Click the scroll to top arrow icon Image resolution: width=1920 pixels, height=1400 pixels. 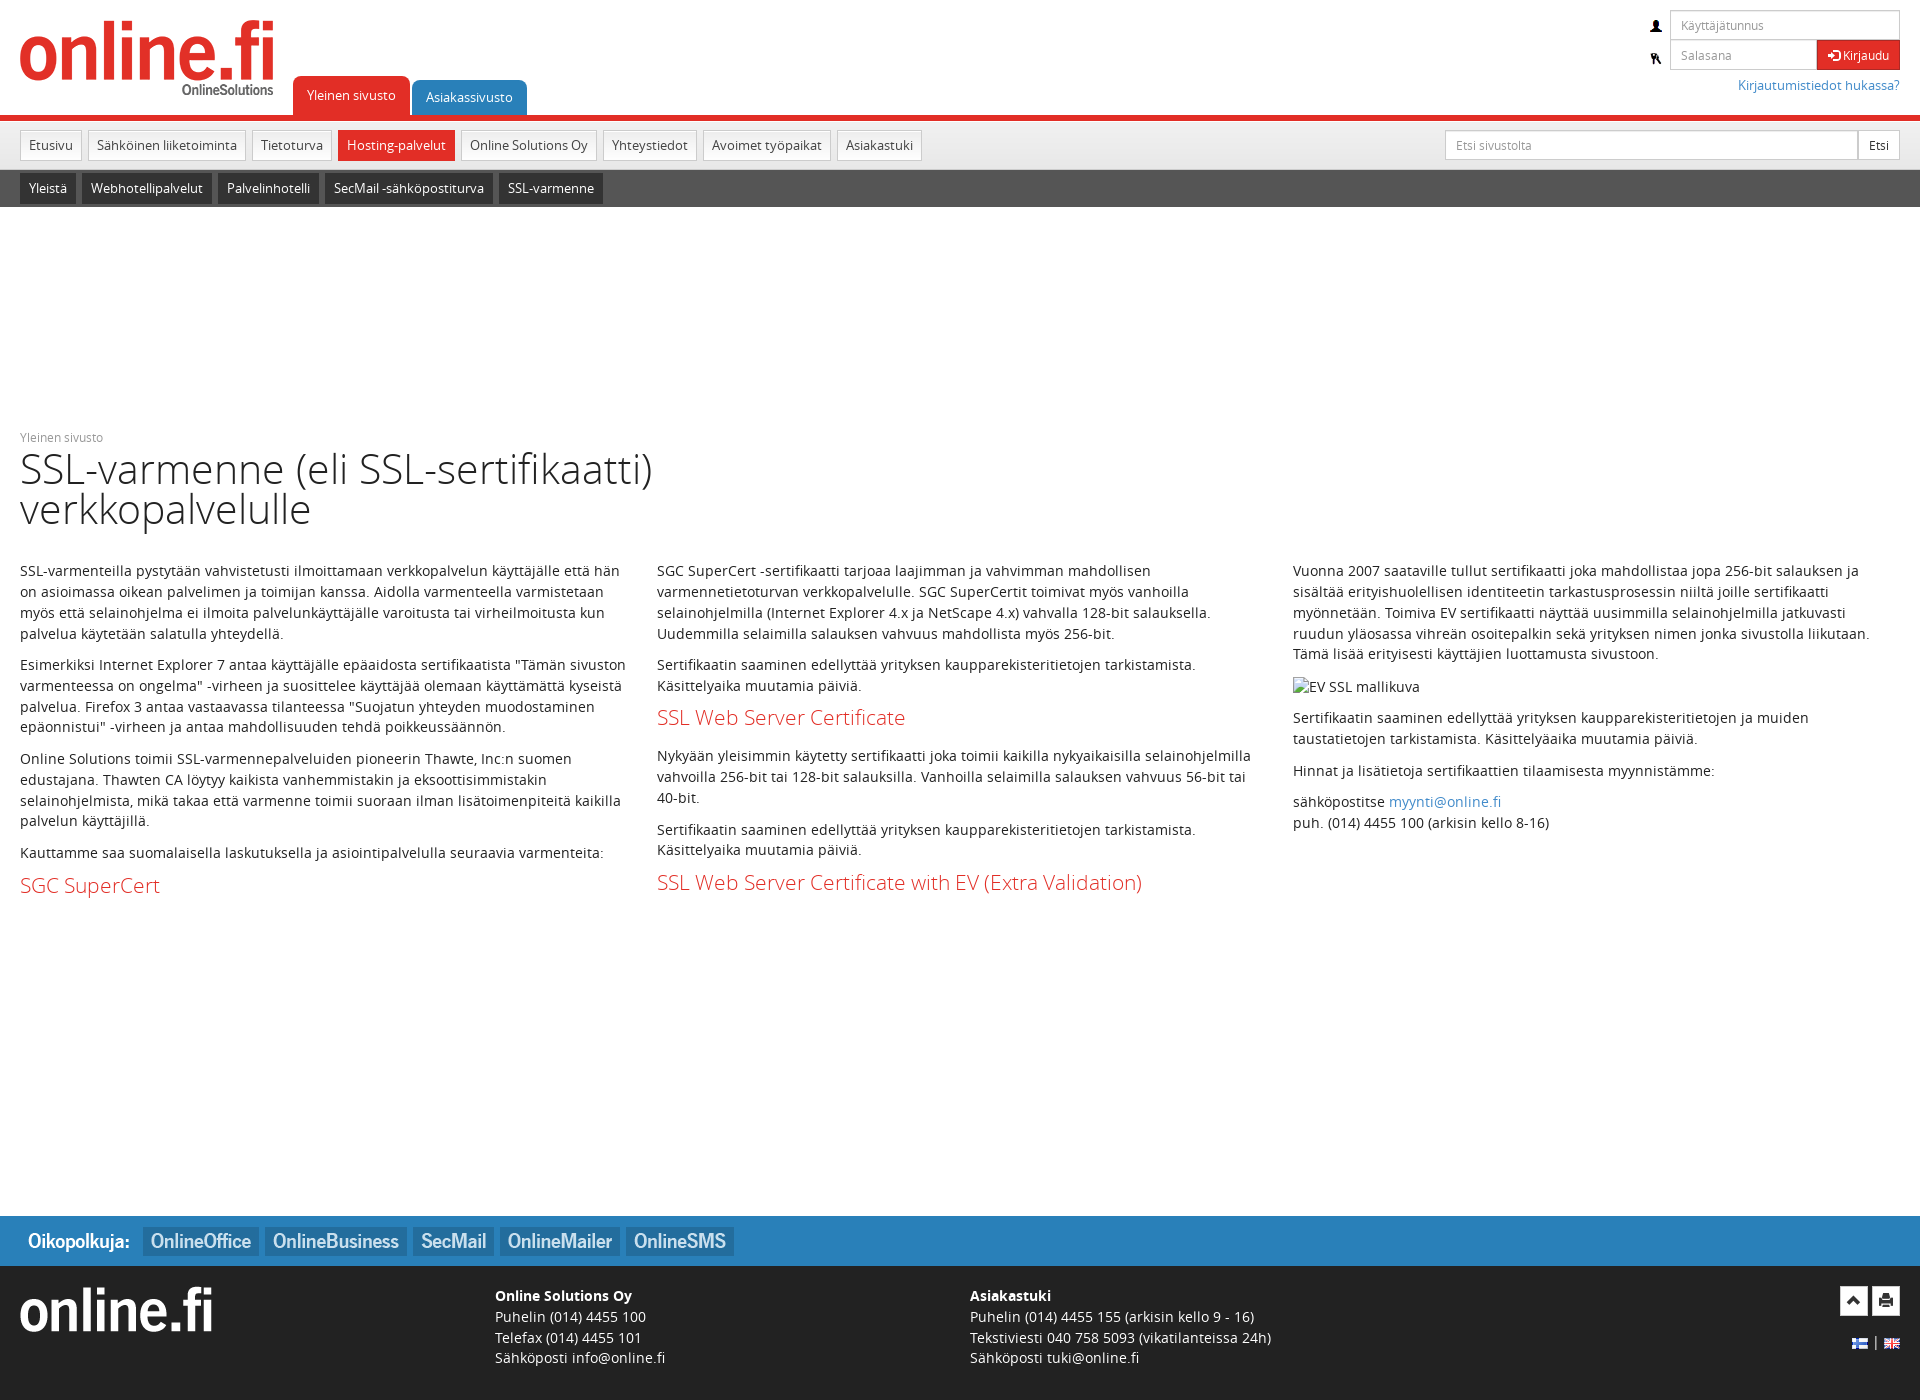click(x=1853, y=1302)
